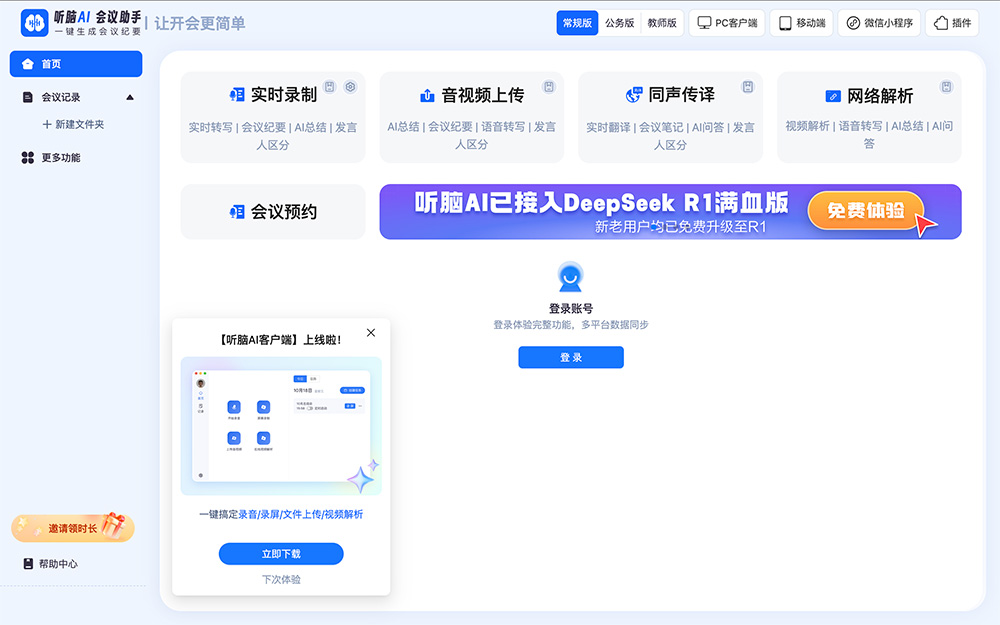
Task: Click the 移动端 button
Action: [802, 23]
